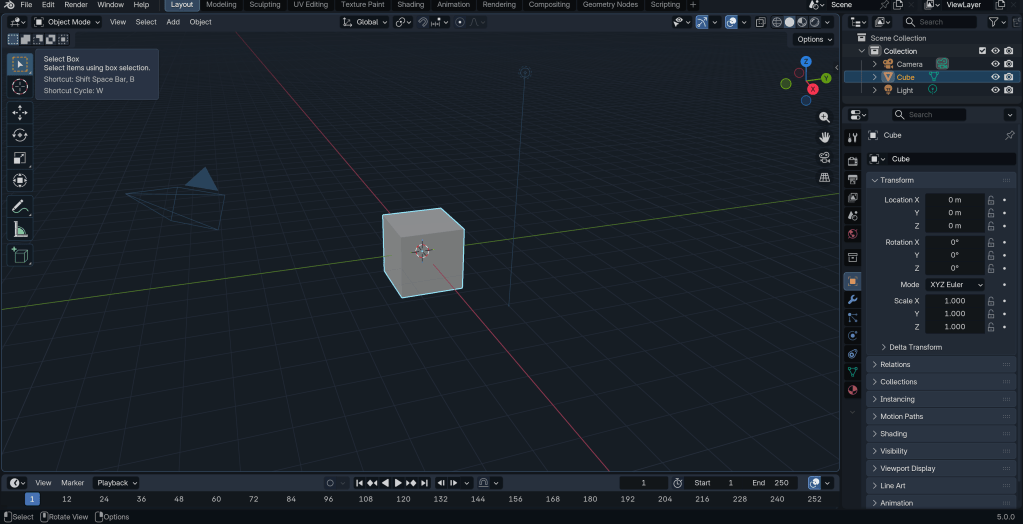Image resolution: width=1023 pixels, height=524 pixels.
Task: Switch to the Sculpting workspace tab
Action: click(x=265, y=5)
